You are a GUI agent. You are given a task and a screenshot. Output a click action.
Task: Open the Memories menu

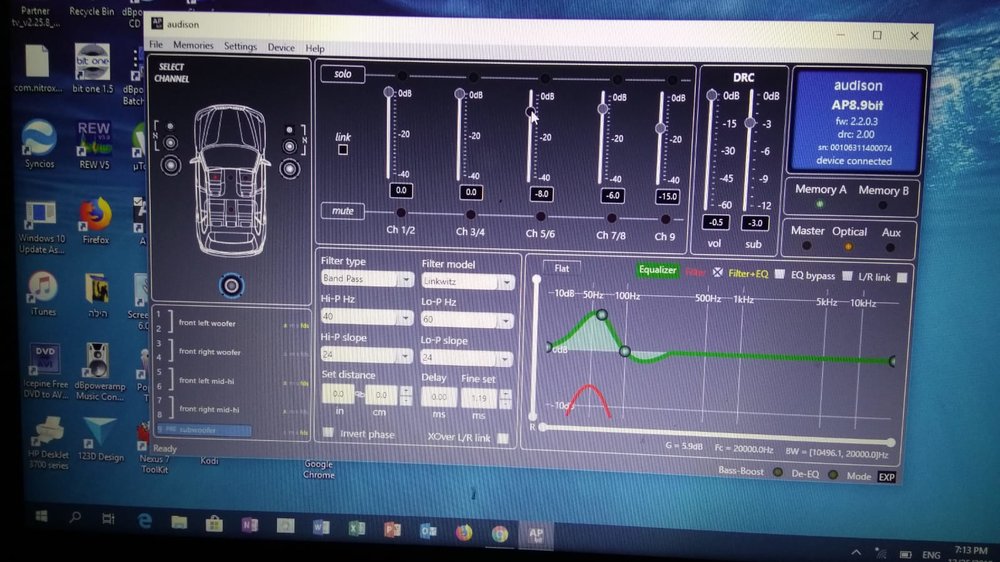(193, 45)
